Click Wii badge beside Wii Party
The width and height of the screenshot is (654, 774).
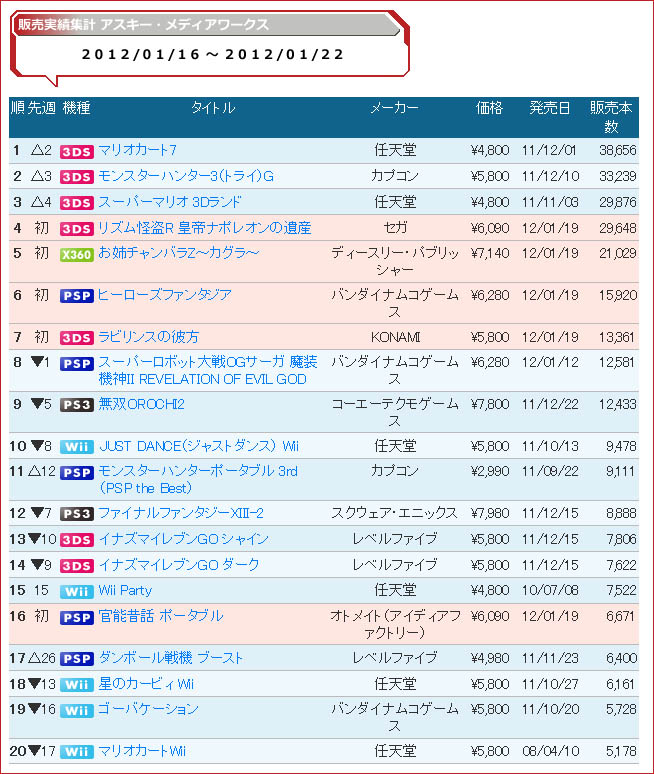click(x=77, y=592)
